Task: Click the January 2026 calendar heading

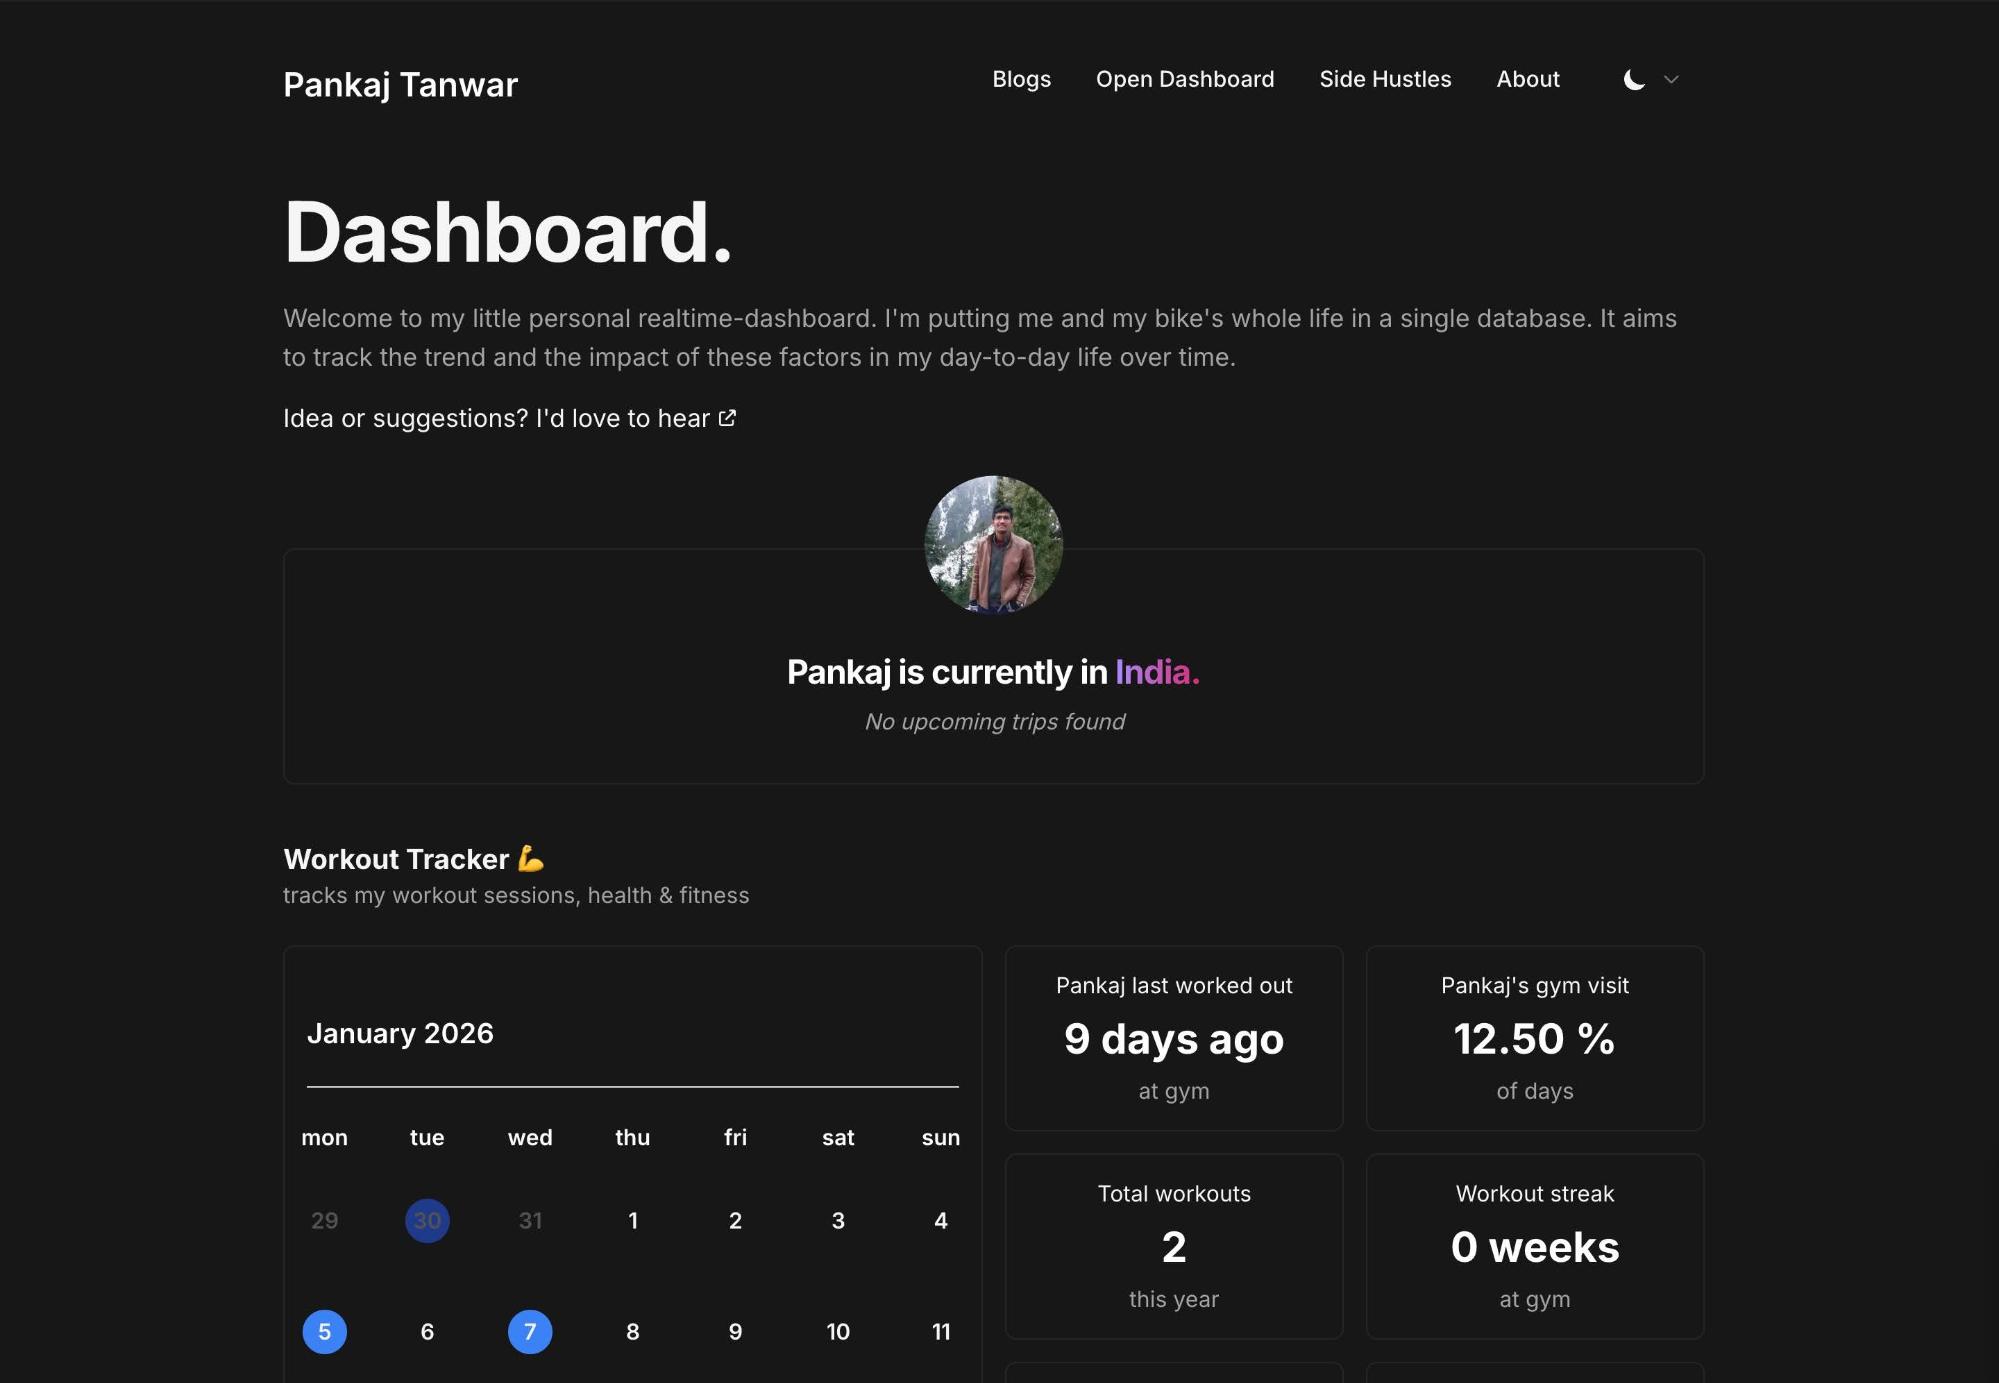Action: [400, 1033]
